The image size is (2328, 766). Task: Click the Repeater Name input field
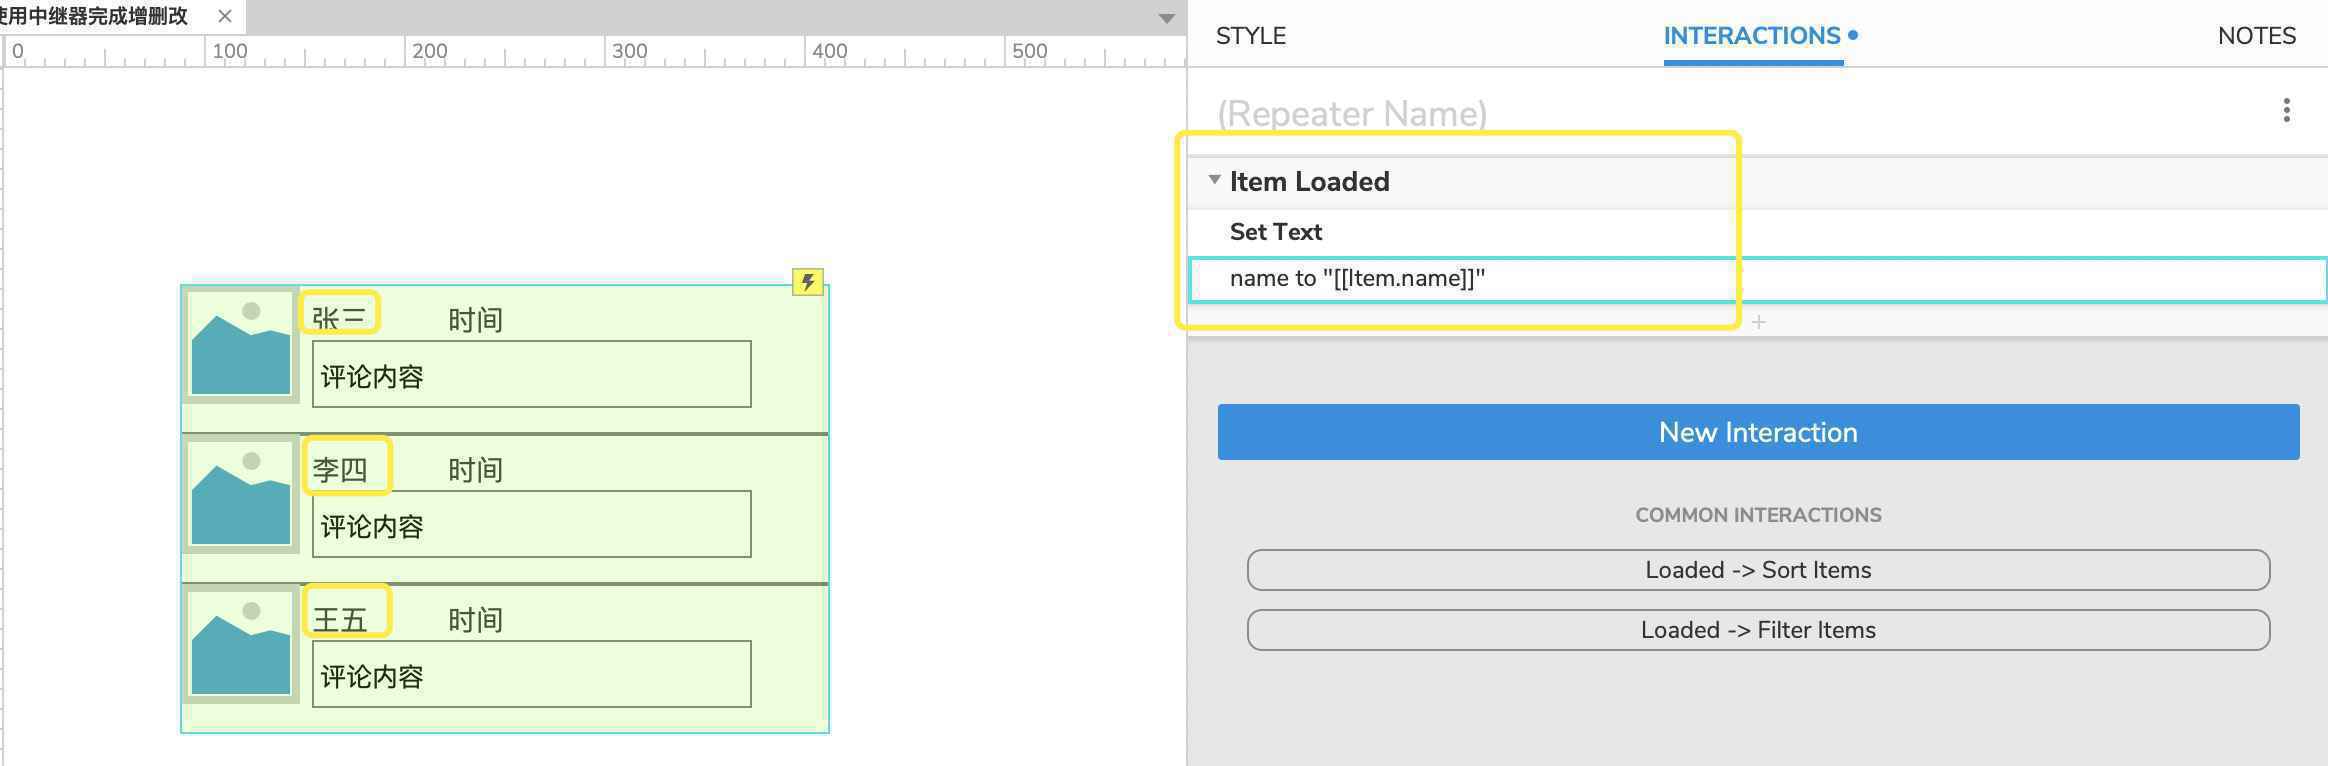[x=1352, y=113]
